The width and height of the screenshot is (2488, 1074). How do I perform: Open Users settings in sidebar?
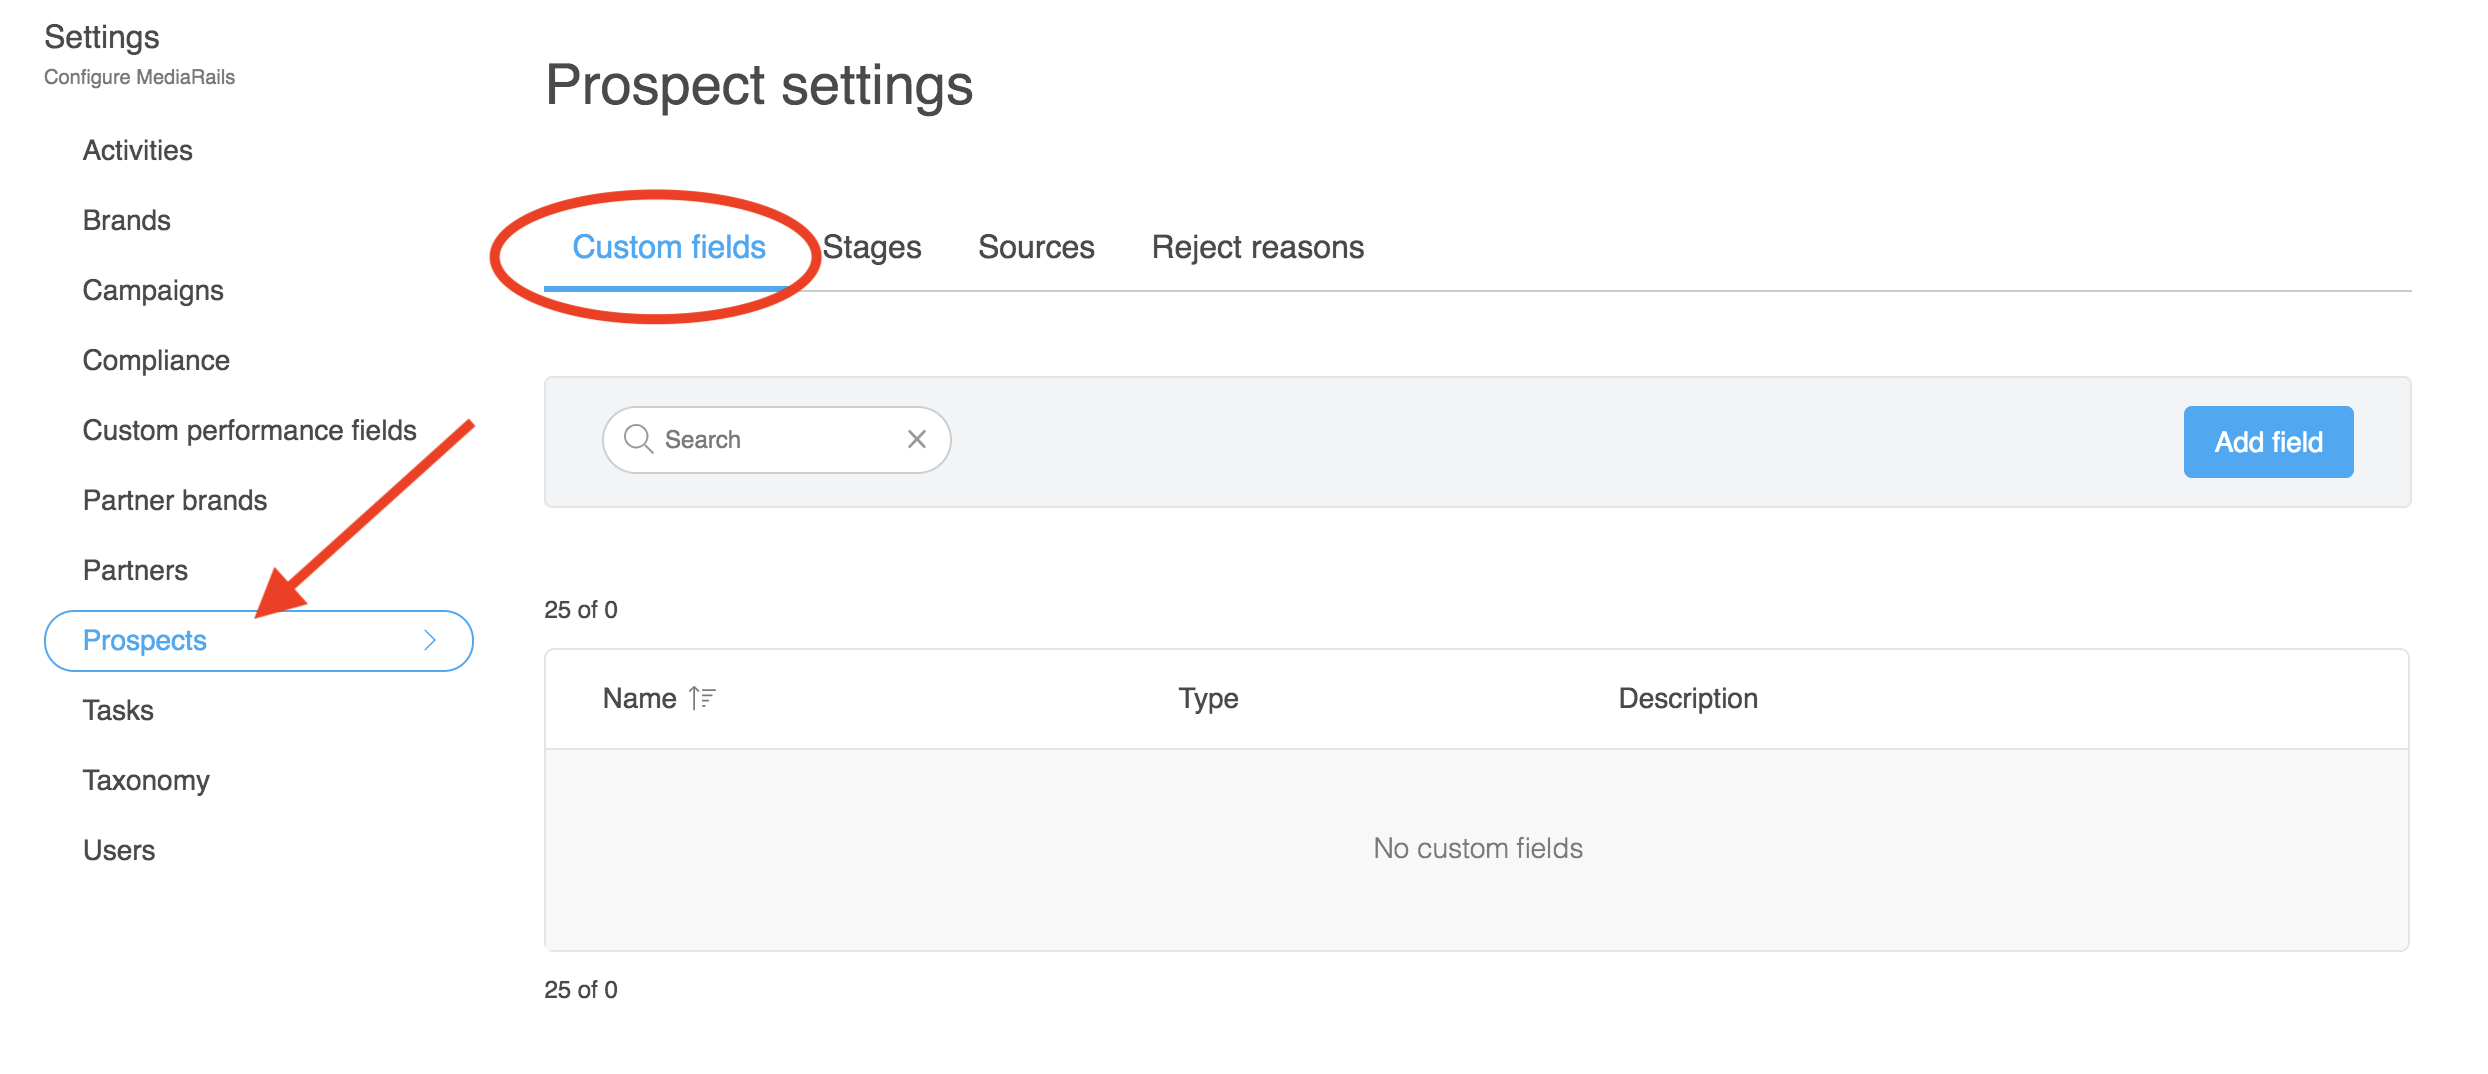(119, 850)
